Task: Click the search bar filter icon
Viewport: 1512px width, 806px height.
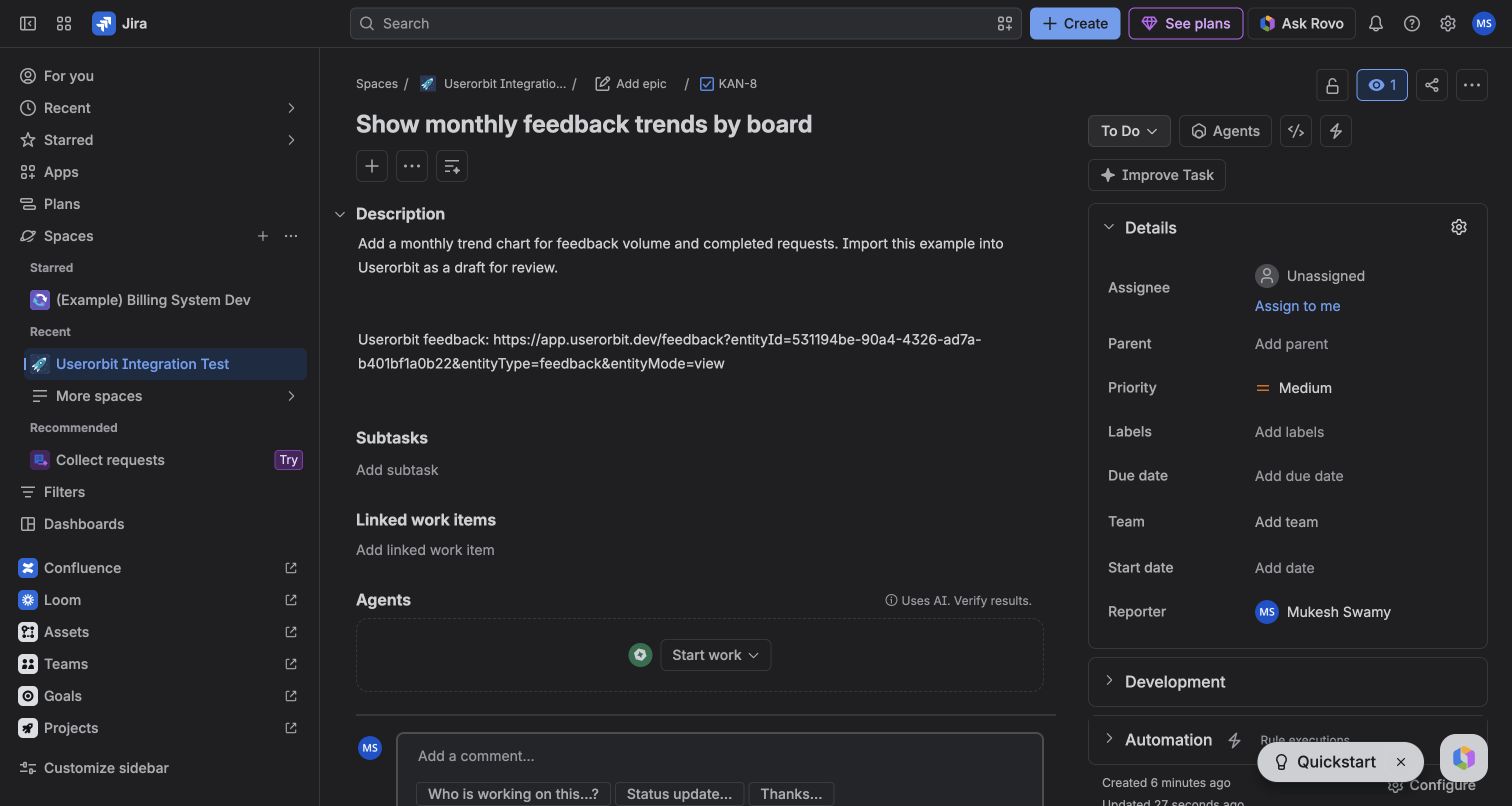Action: point(1005,23)
